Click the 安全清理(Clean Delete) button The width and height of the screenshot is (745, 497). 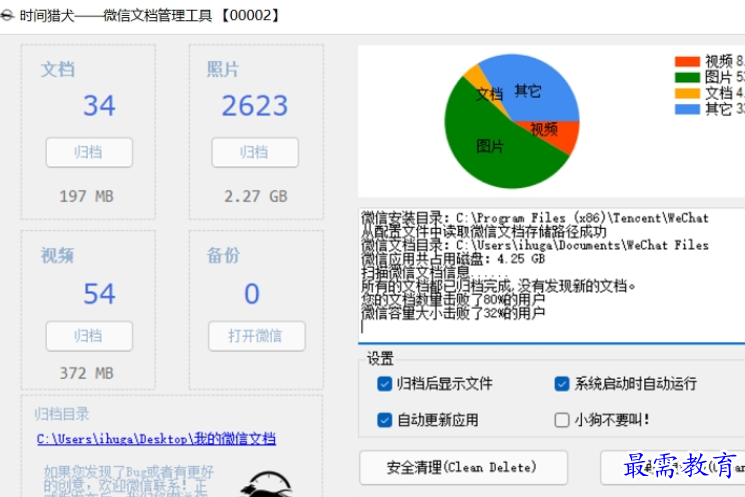coord(463,468)
